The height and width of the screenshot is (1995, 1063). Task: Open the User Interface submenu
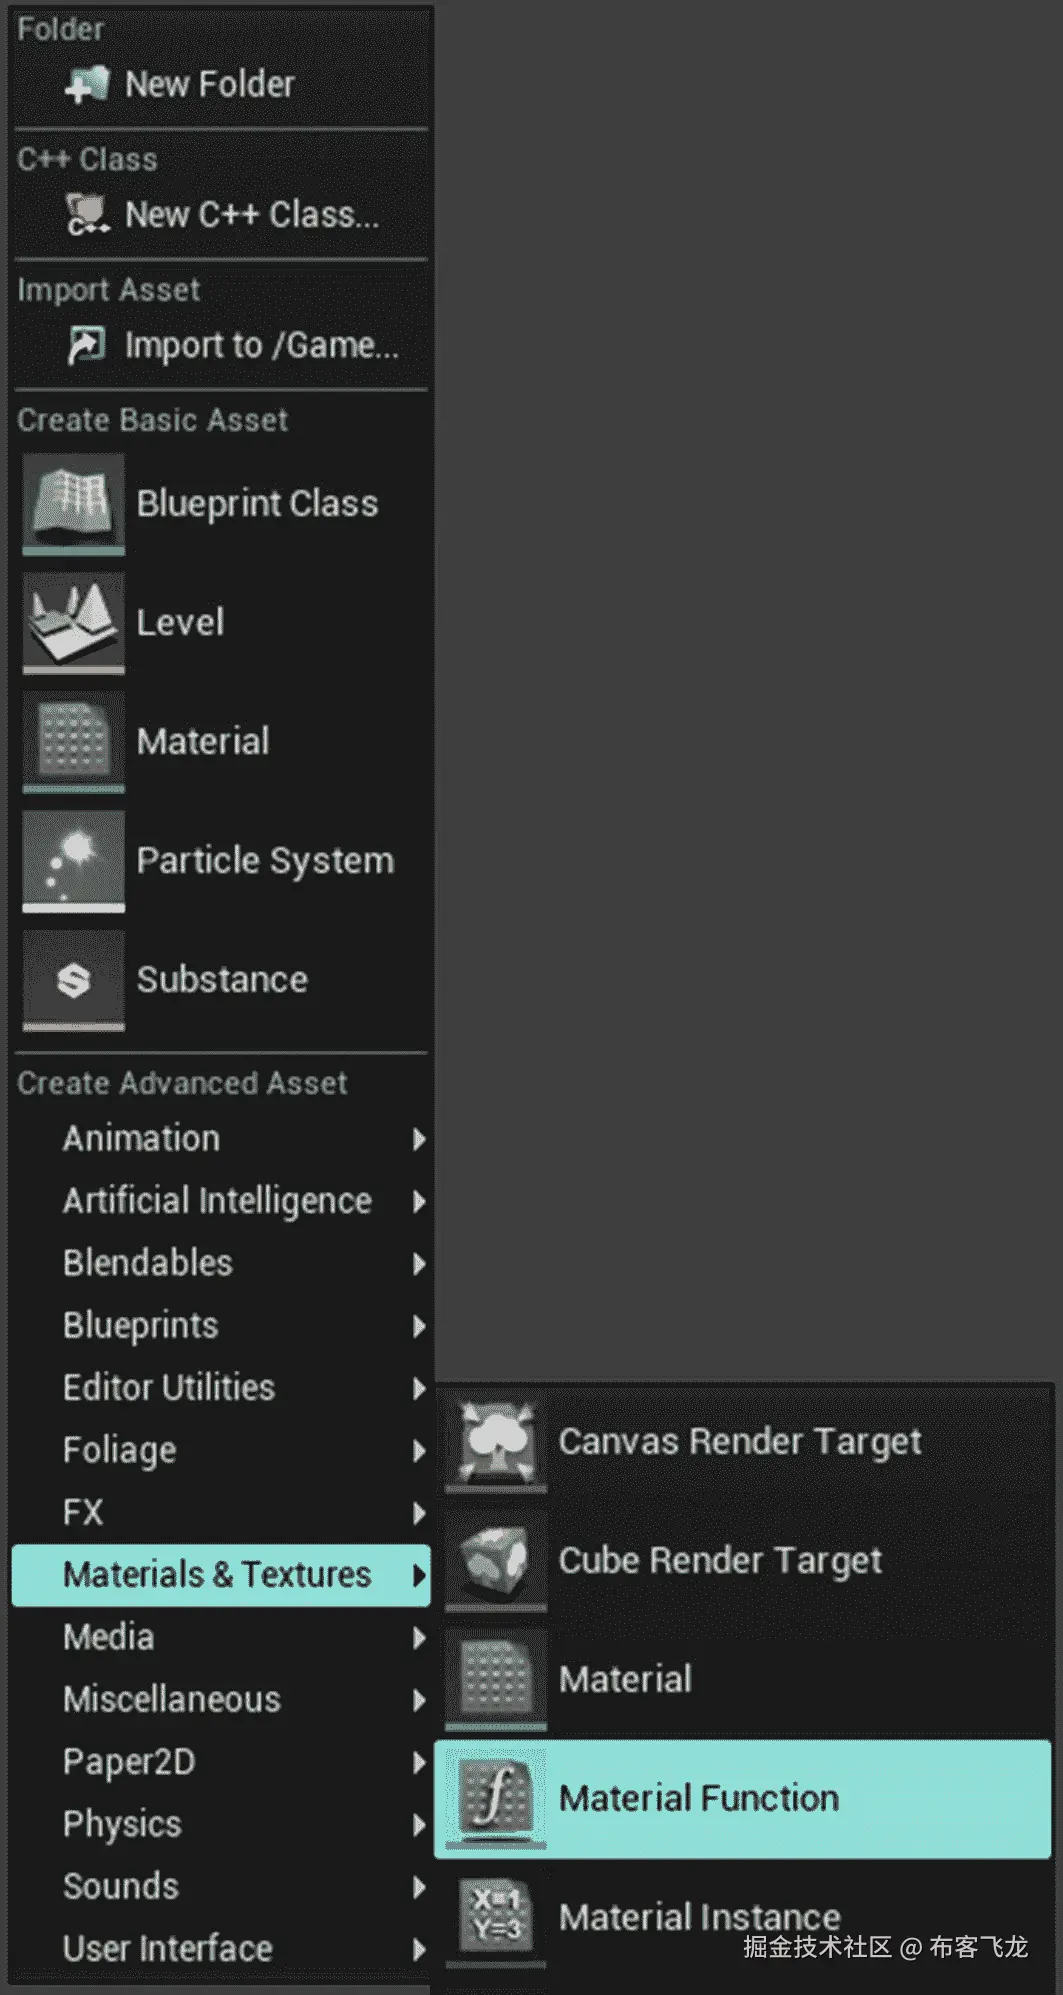(167, 1949)
